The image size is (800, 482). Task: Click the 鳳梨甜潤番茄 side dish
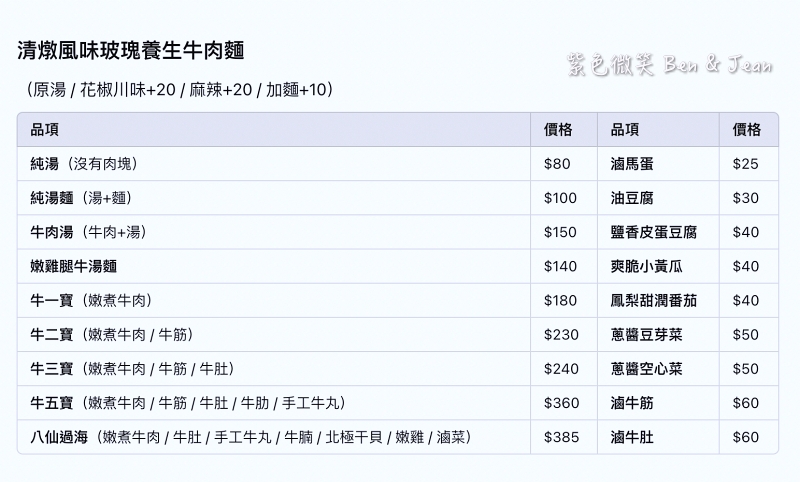point(654,300)
